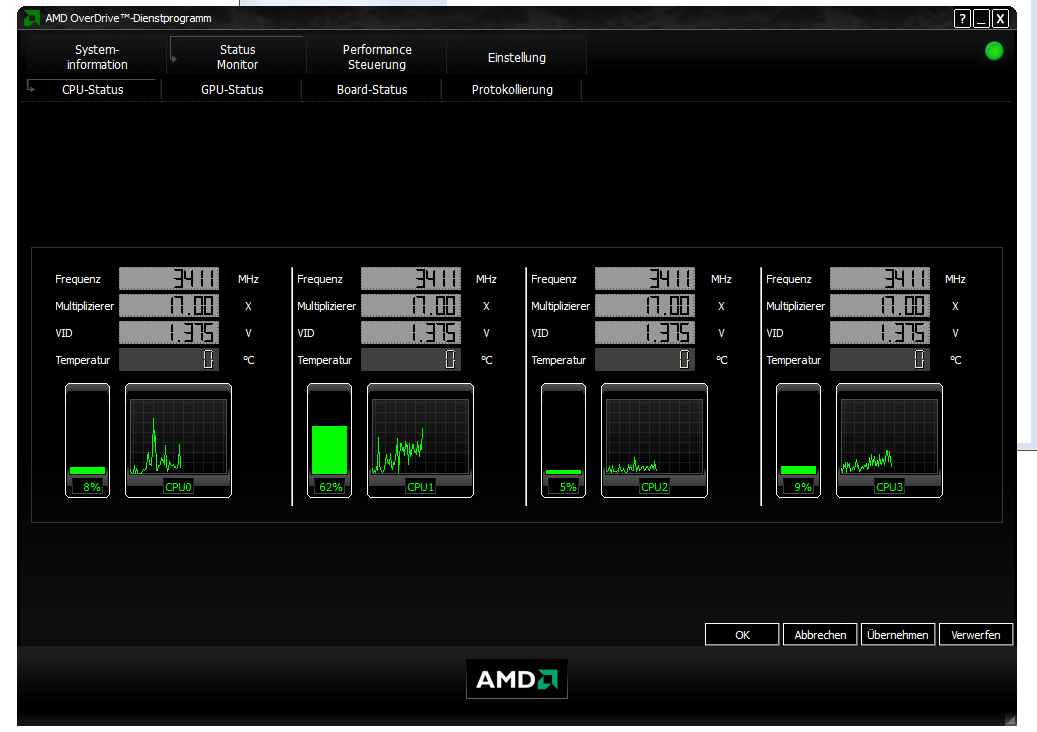This screenshot has height=732, width=1037.
Task: Click the CPU1 Temperatur value field
Action: point(411,360)
